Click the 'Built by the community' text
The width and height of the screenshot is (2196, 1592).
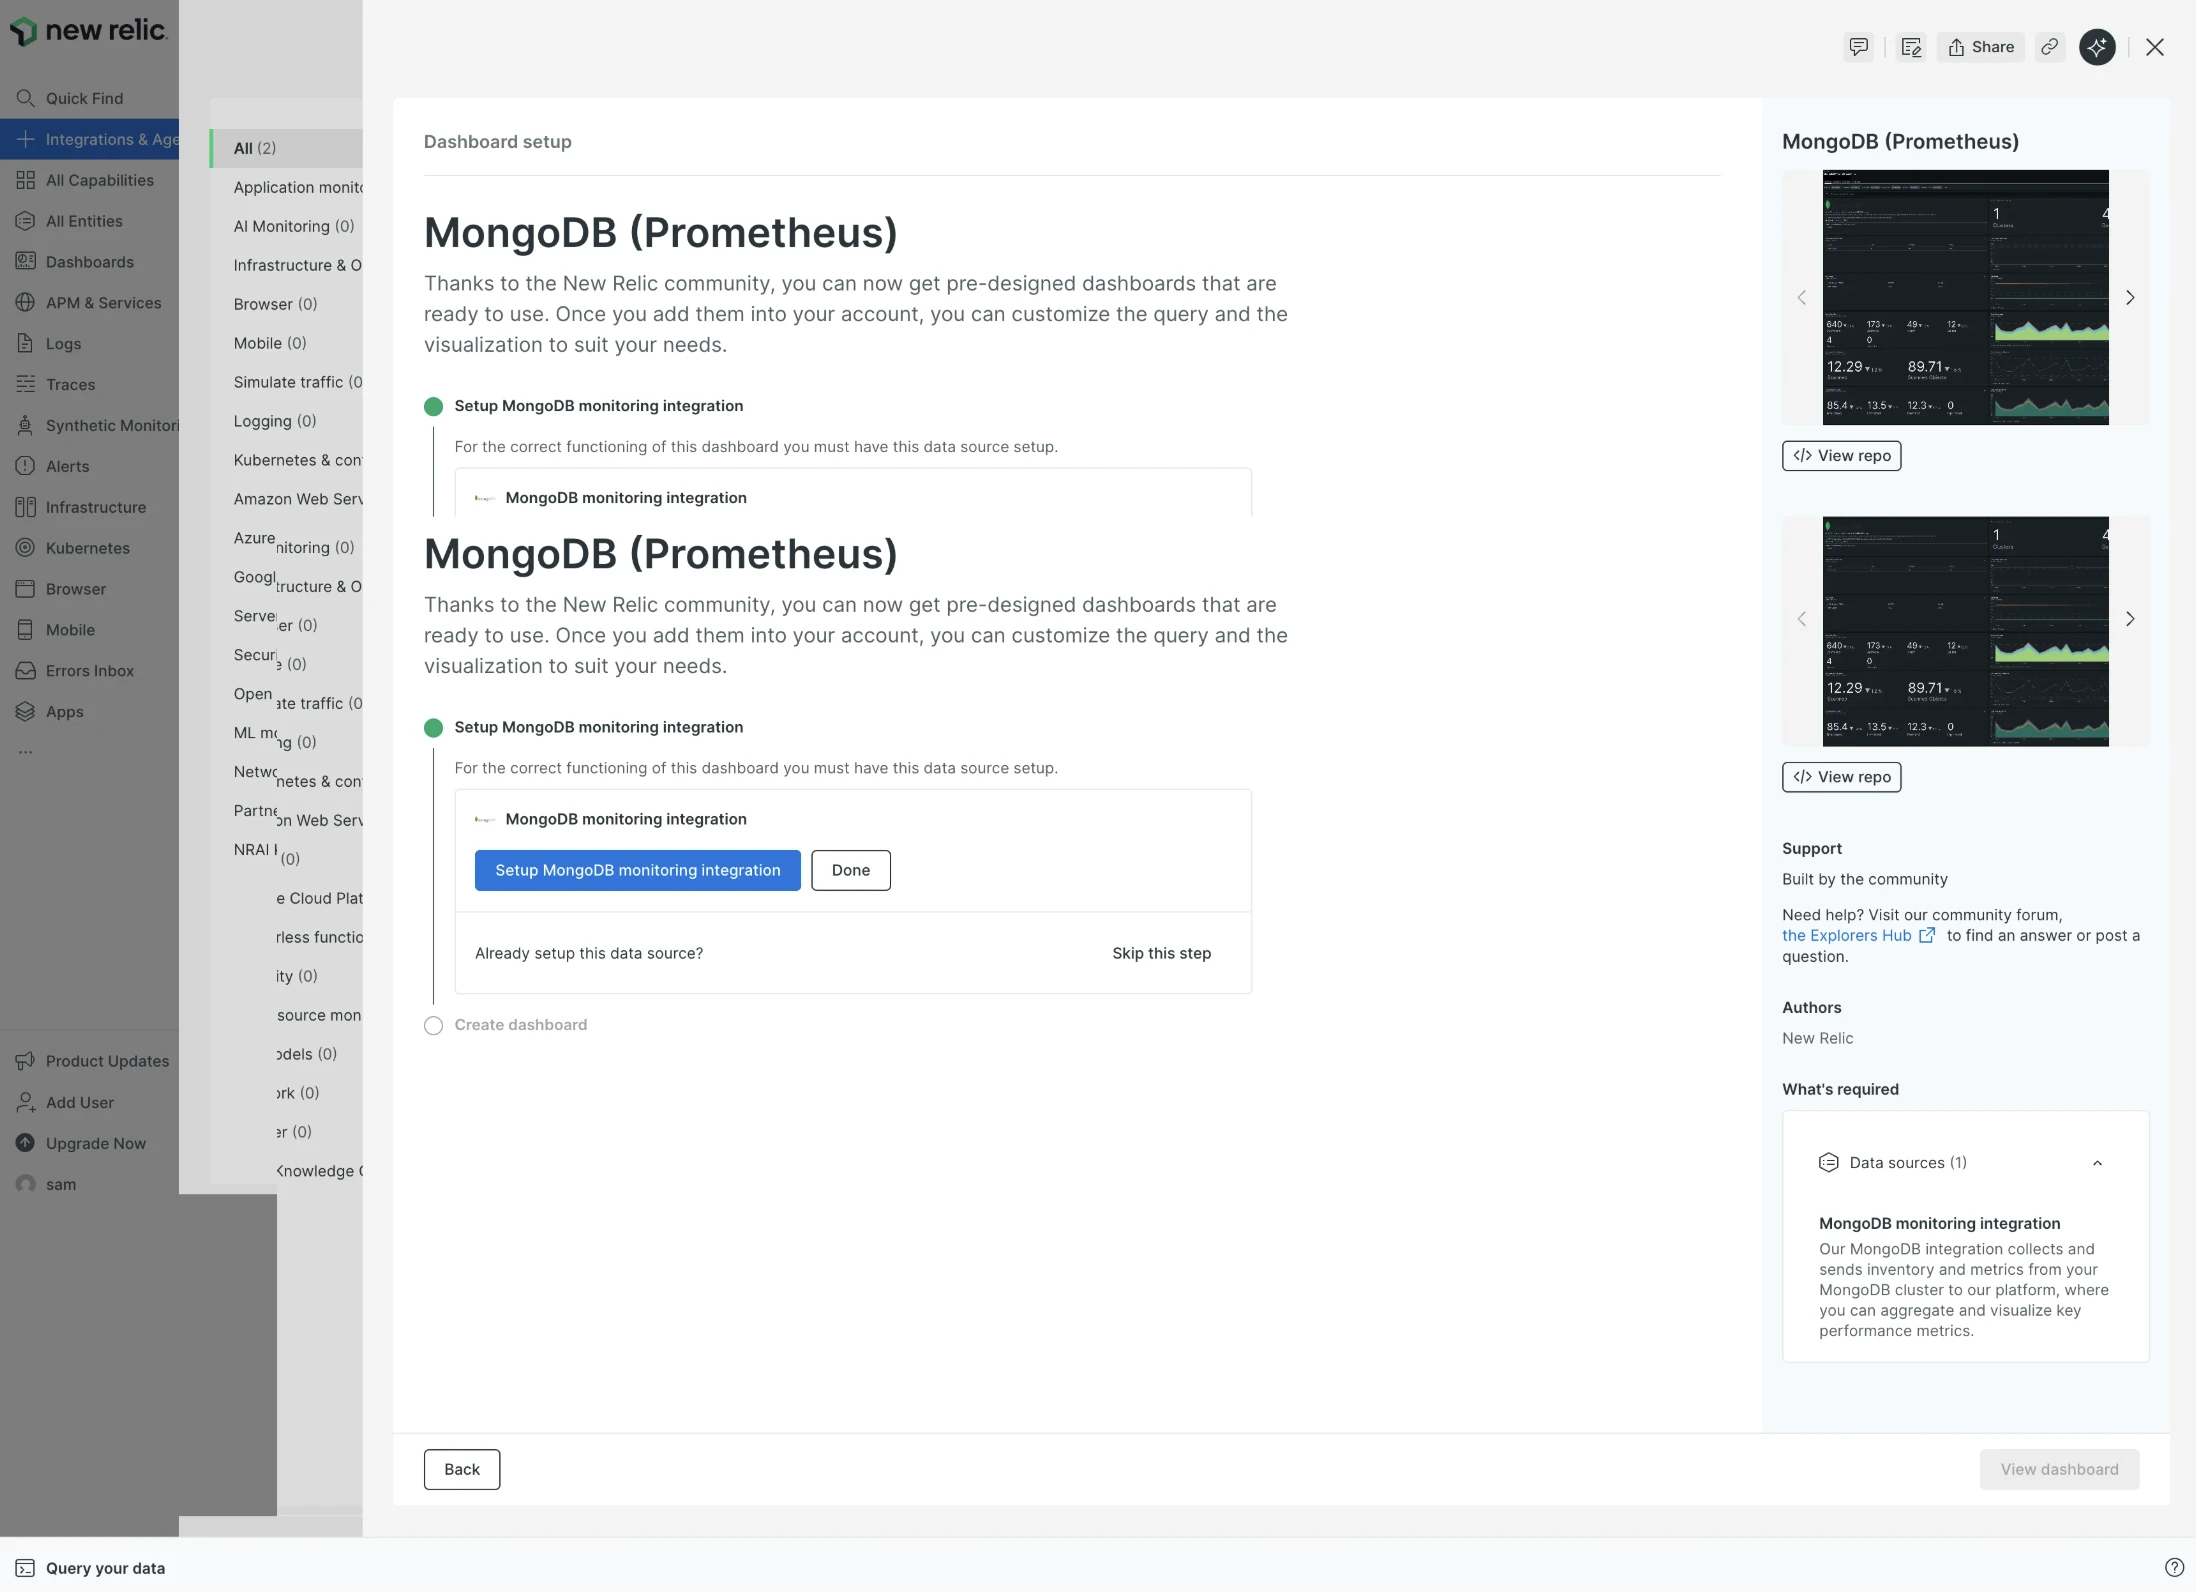click(x=1865, y=880)
